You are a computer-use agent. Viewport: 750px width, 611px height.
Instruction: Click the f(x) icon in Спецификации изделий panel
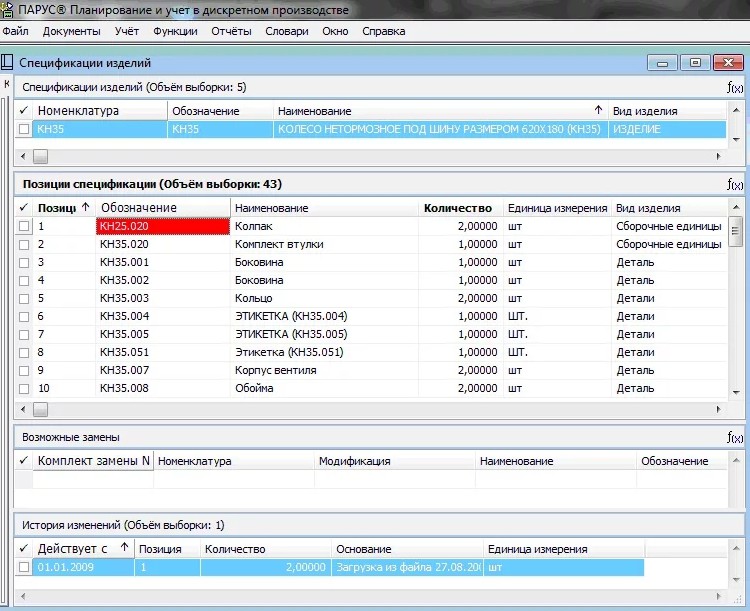pyautogui.click(x=736, y=88)
